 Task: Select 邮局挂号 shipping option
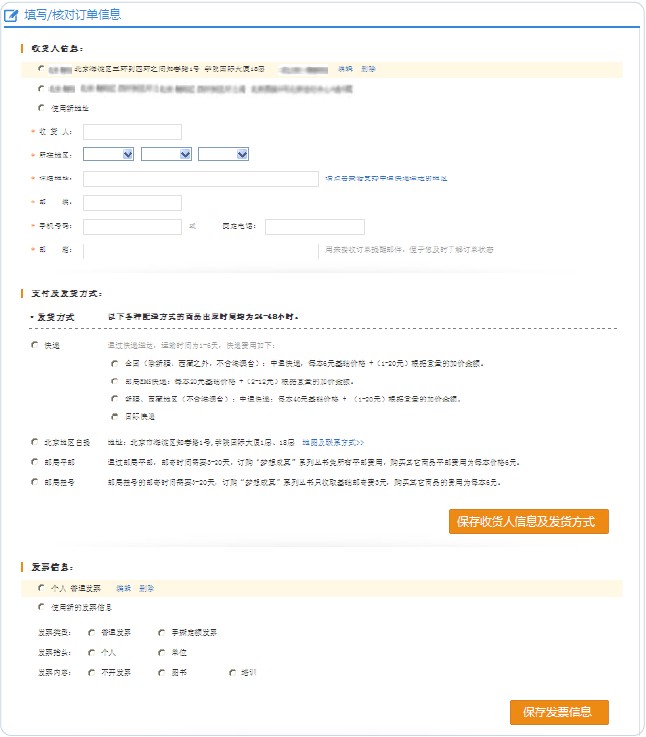pos(35,482)
